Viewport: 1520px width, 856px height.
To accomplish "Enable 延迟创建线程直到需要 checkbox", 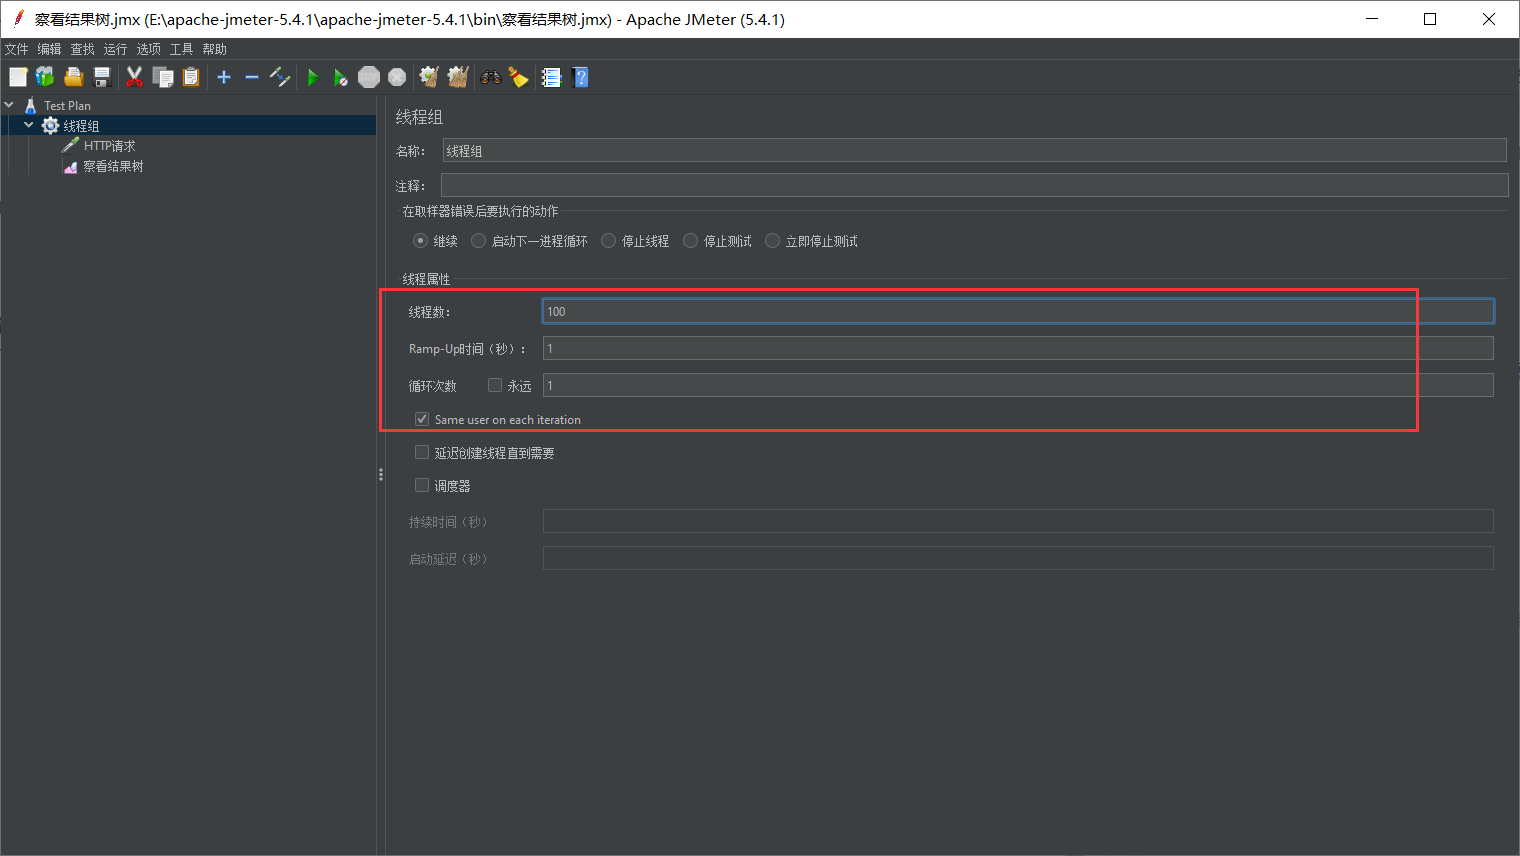I will pyautogui.click(x=422, y=452).
